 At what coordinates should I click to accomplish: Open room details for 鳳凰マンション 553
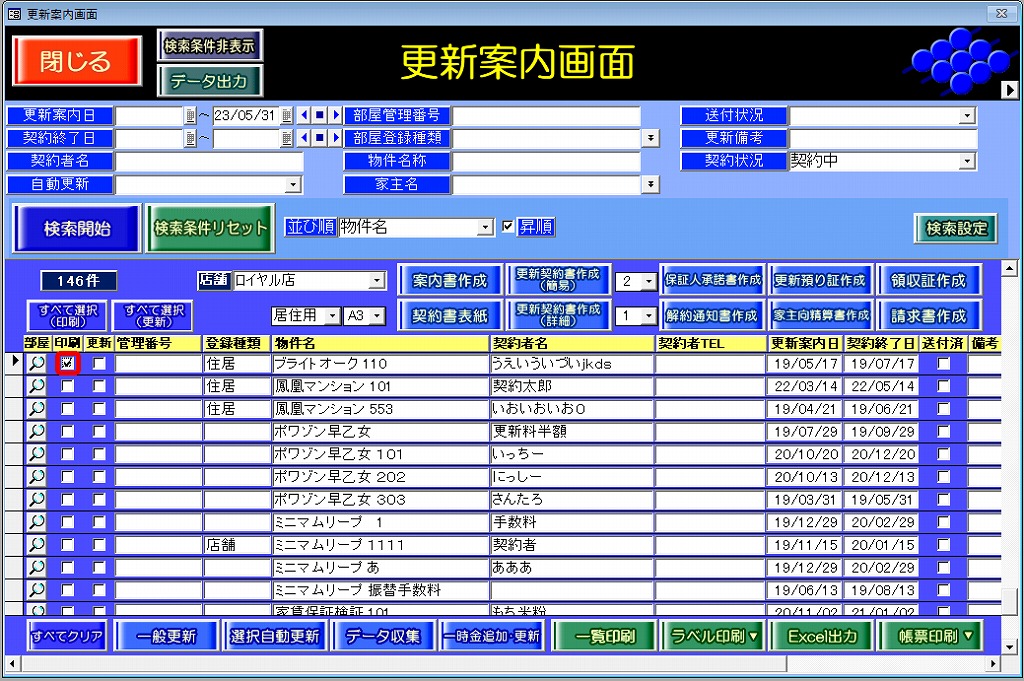[x=37, y=409]
